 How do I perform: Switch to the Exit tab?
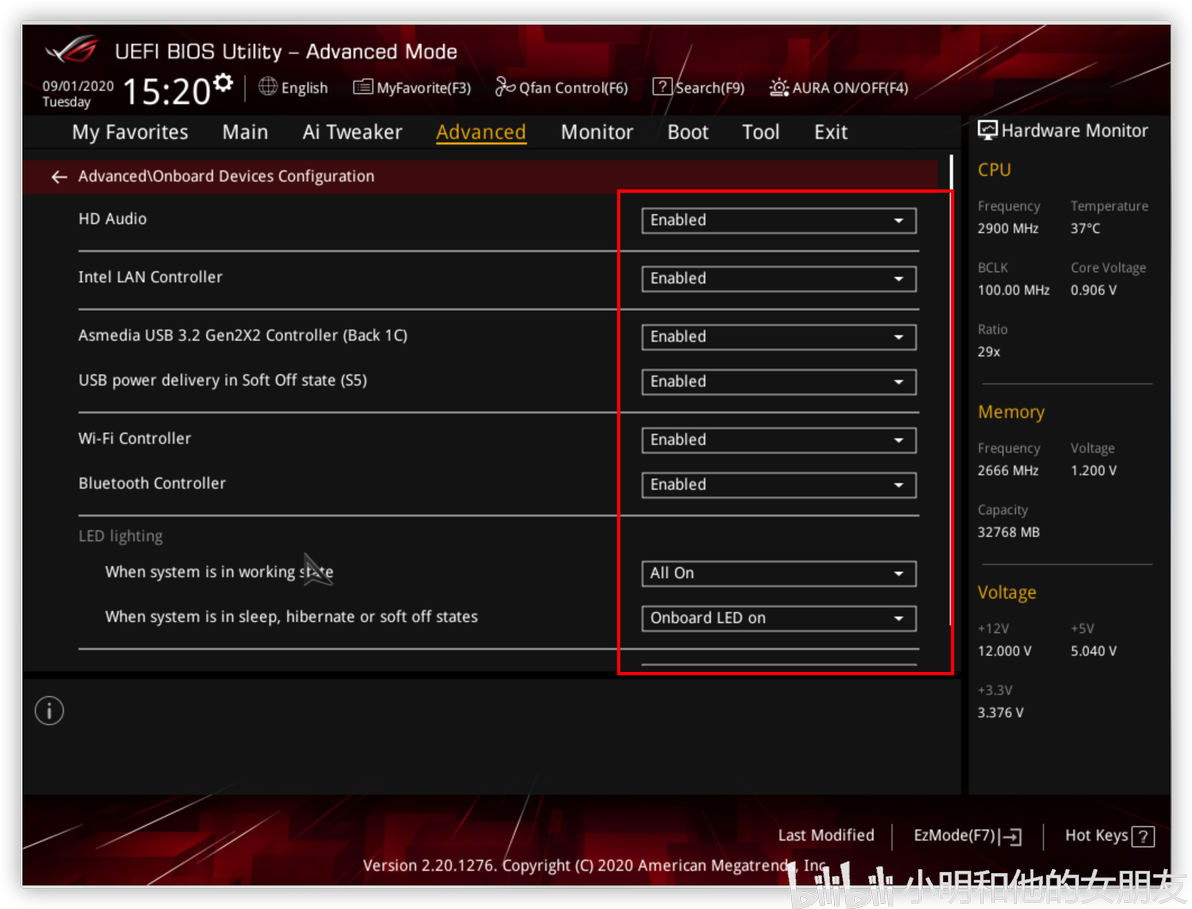click(x=831, y=132)
